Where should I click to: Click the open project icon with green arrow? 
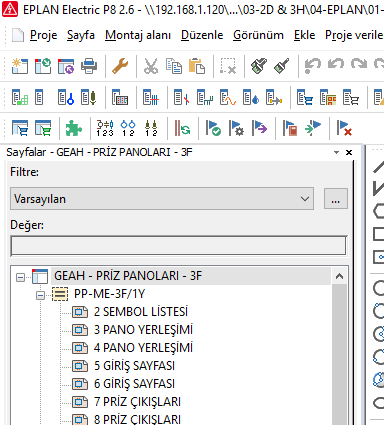[43, 66]
